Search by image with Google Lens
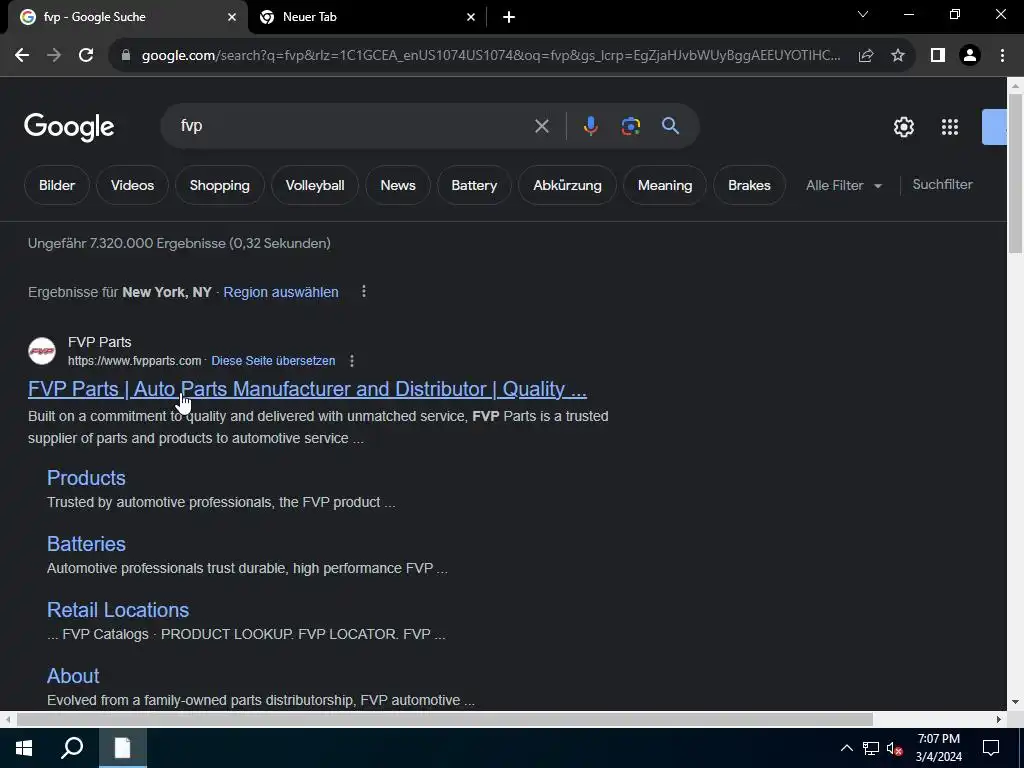Image resolution: width=1024 pixels, height=768 pixels. point(631,126)
